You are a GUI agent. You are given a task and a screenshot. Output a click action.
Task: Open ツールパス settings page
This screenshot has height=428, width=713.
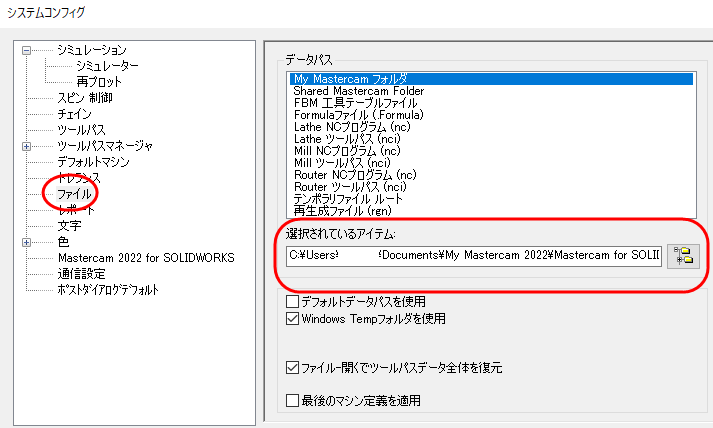81,130
